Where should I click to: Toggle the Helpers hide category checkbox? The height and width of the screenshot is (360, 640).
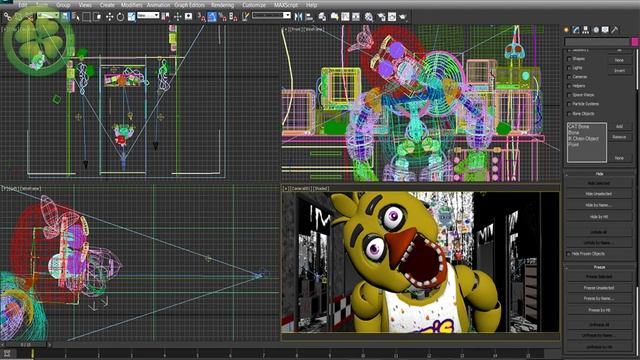[x=569, y=86]
